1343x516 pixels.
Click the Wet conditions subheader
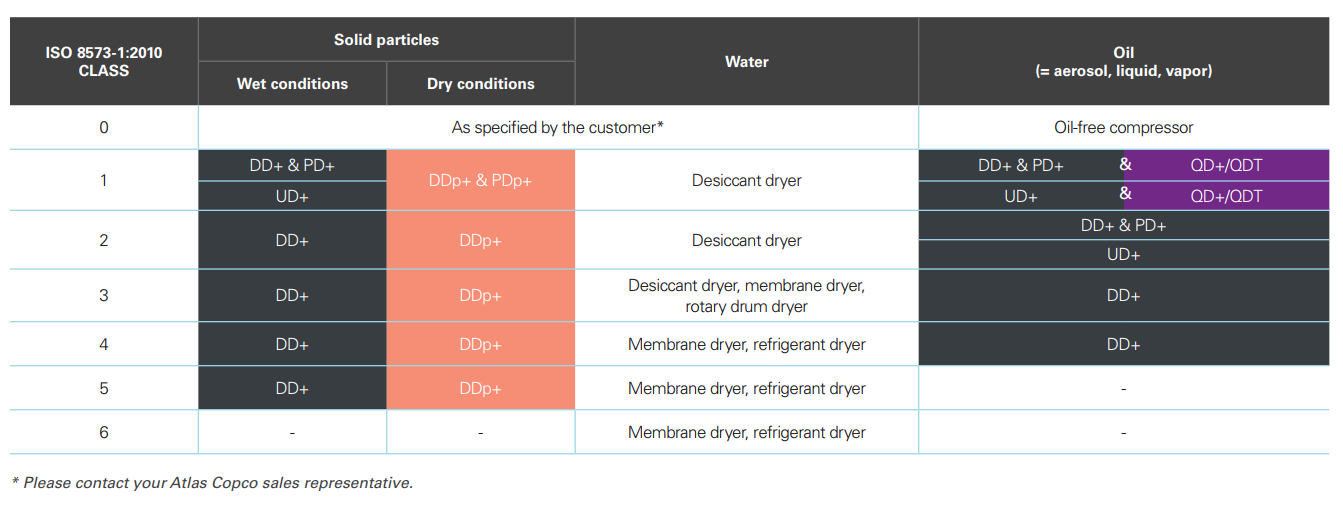pyautogui.click(x=292, y=84)
